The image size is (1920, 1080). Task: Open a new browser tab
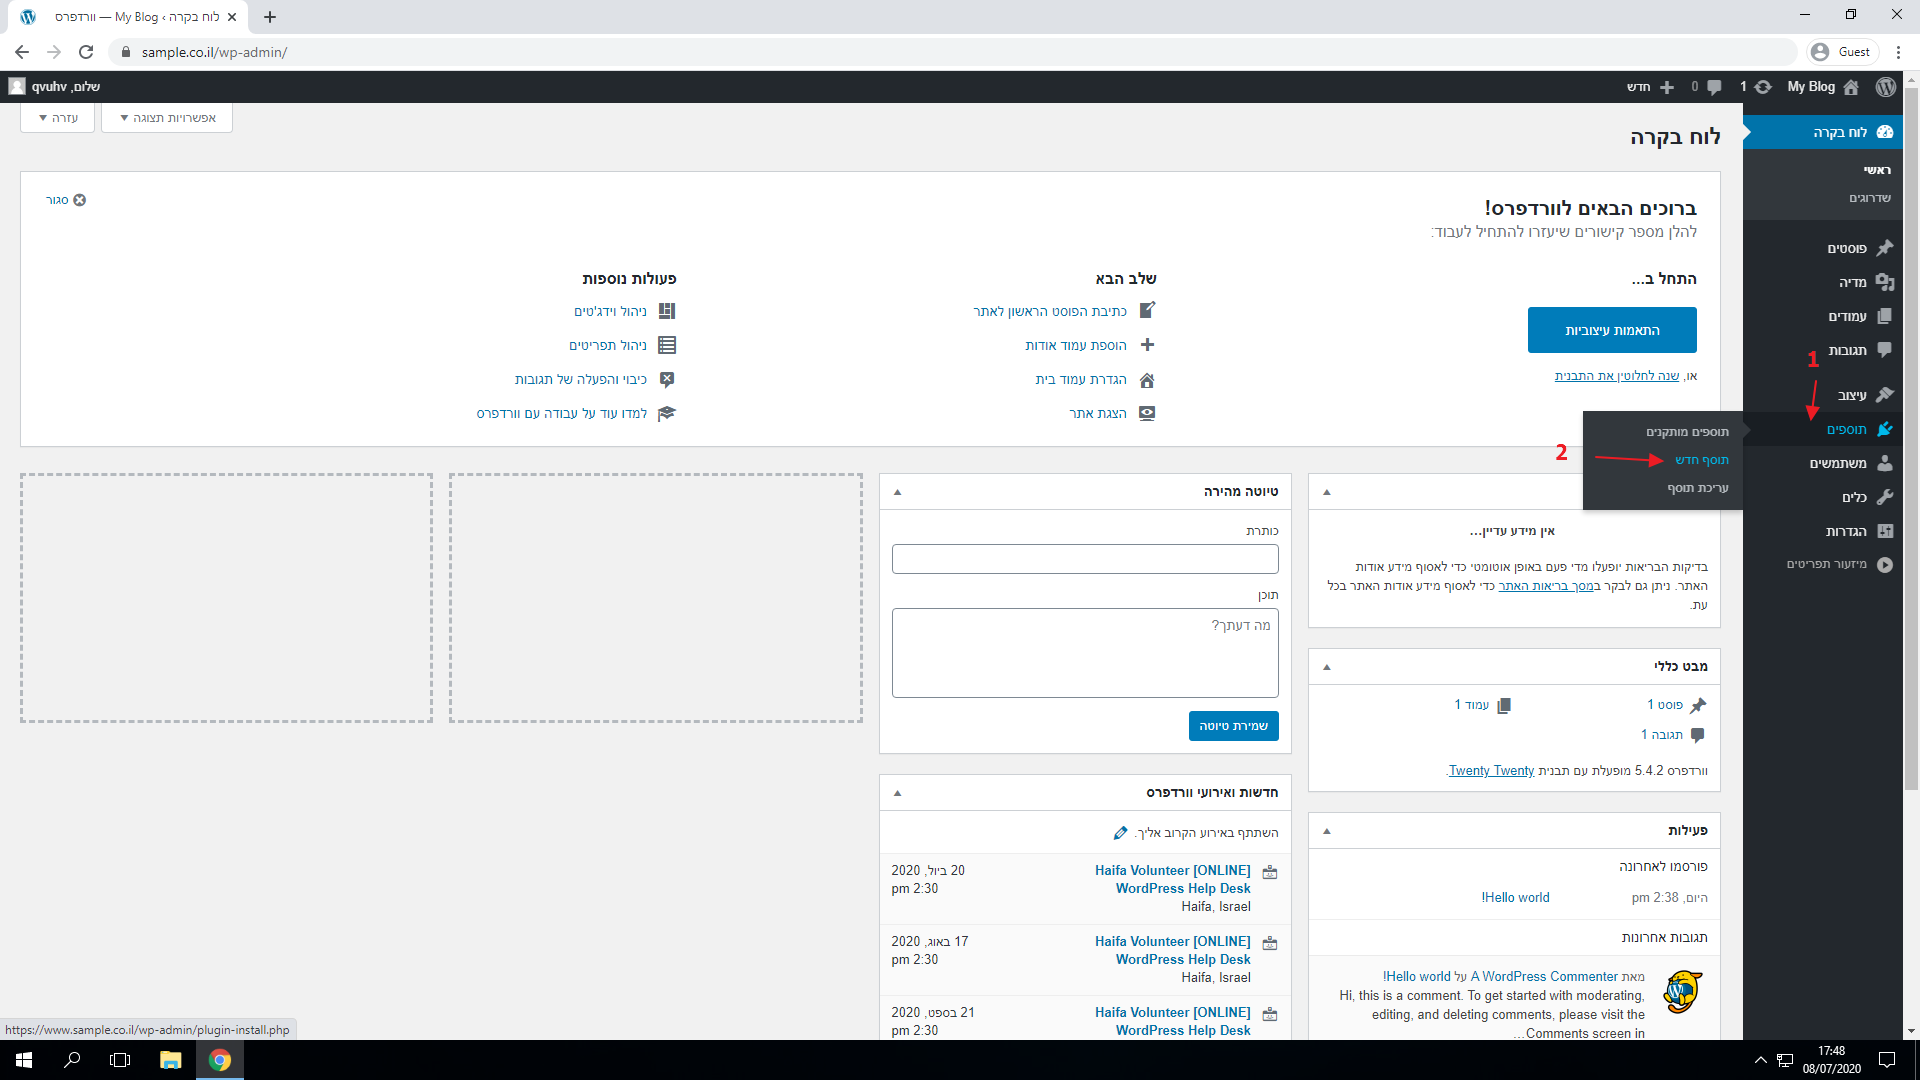coord(270,17)
